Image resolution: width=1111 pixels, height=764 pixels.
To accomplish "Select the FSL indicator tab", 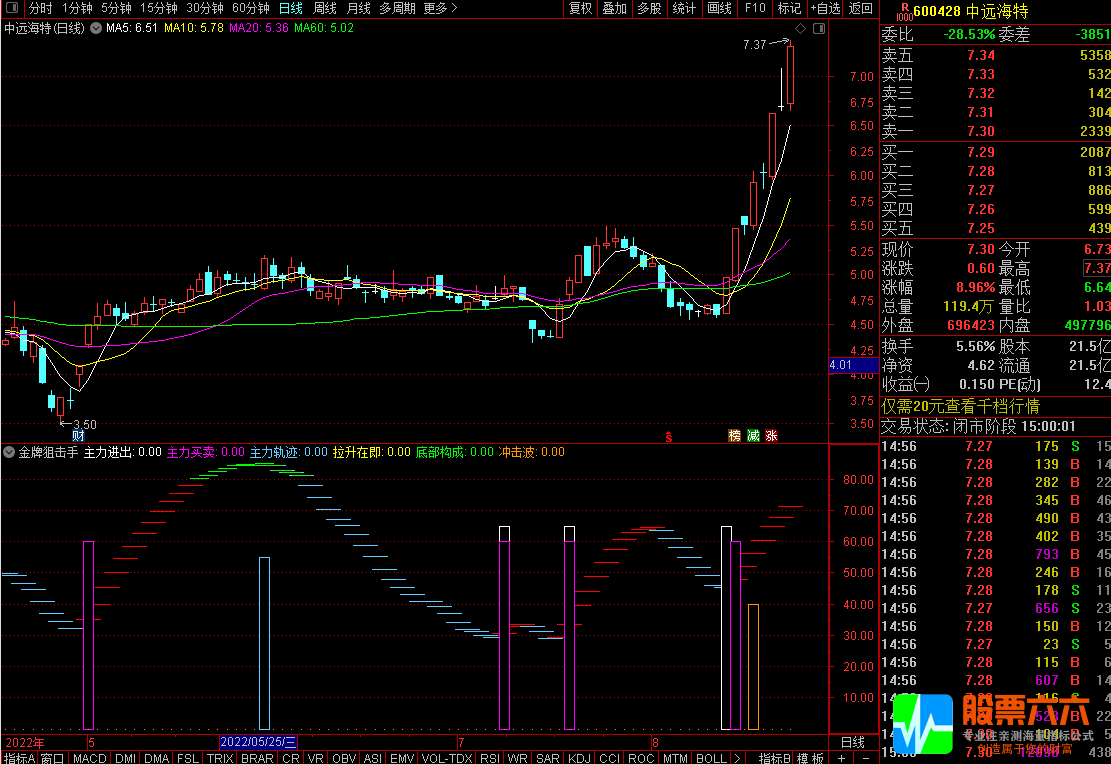I will click(188, 758).
